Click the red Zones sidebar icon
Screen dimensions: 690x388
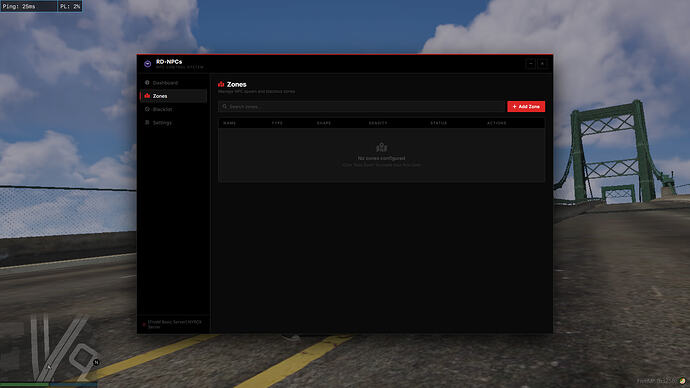147,96
